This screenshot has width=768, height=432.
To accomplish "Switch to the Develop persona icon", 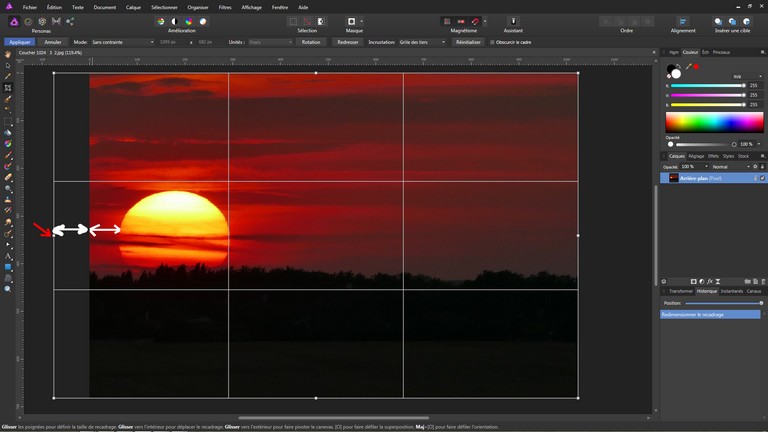I will tap(42, 22).
